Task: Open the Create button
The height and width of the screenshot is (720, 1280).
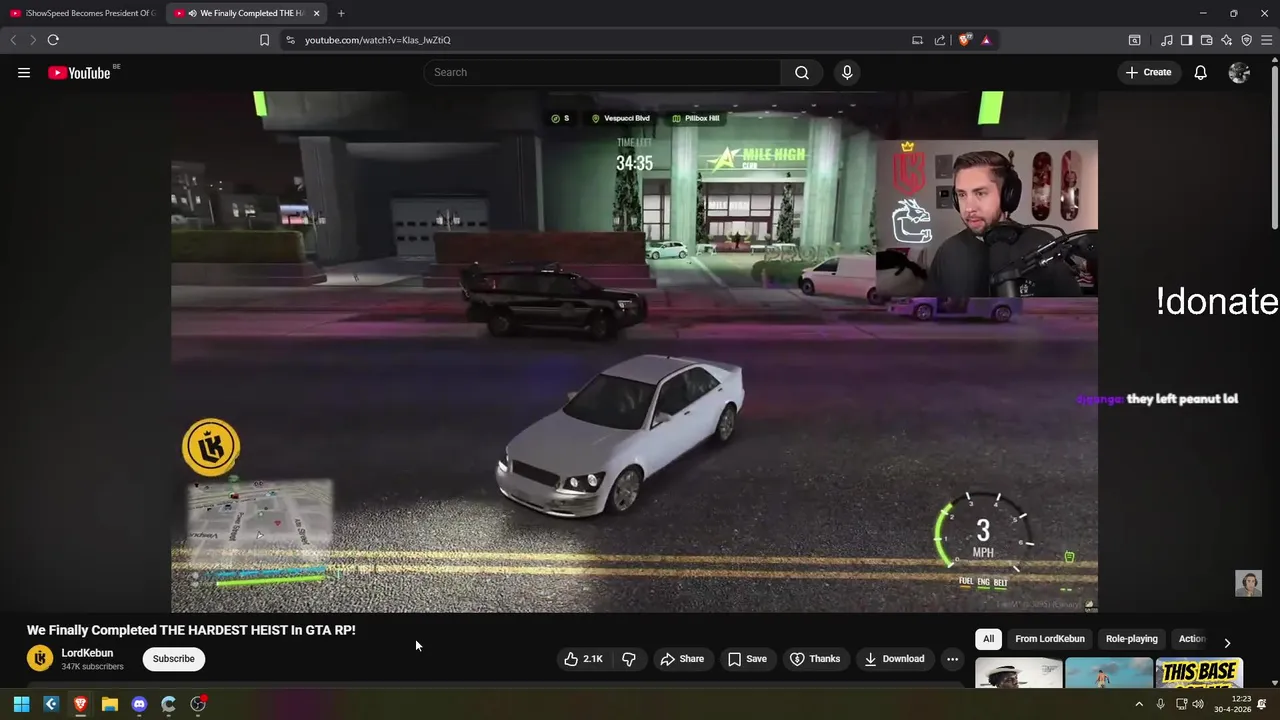Action: pos(1148,72)
